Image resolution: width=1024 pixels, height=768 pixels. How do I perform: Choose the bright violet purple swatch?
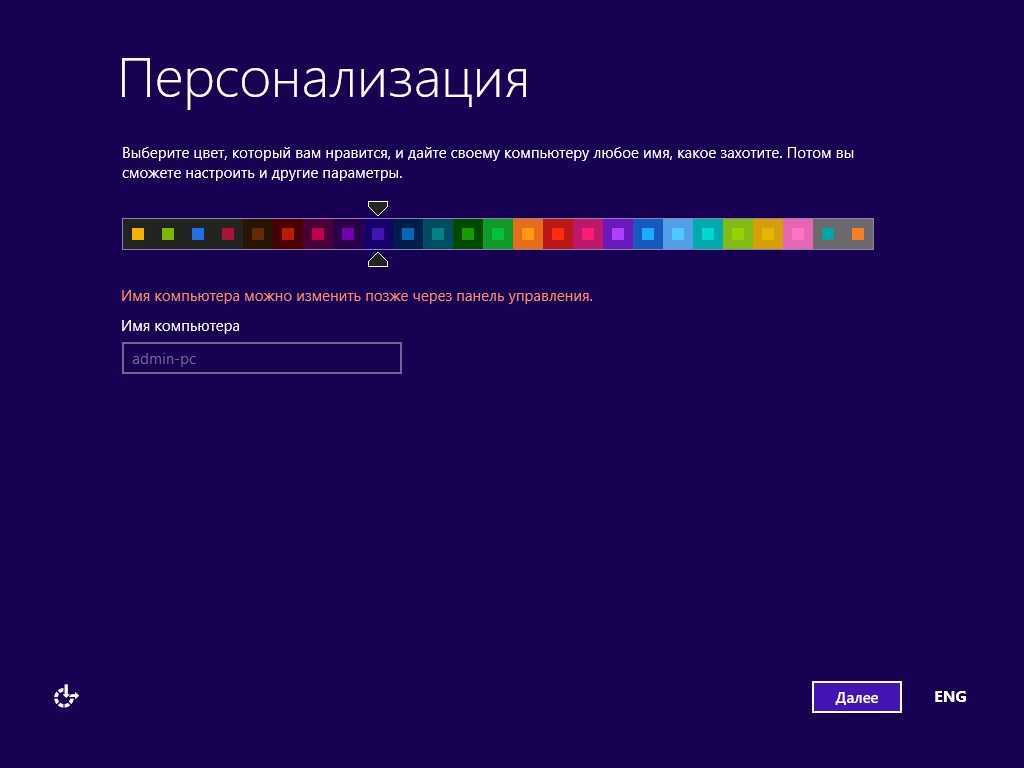[618, 234]
